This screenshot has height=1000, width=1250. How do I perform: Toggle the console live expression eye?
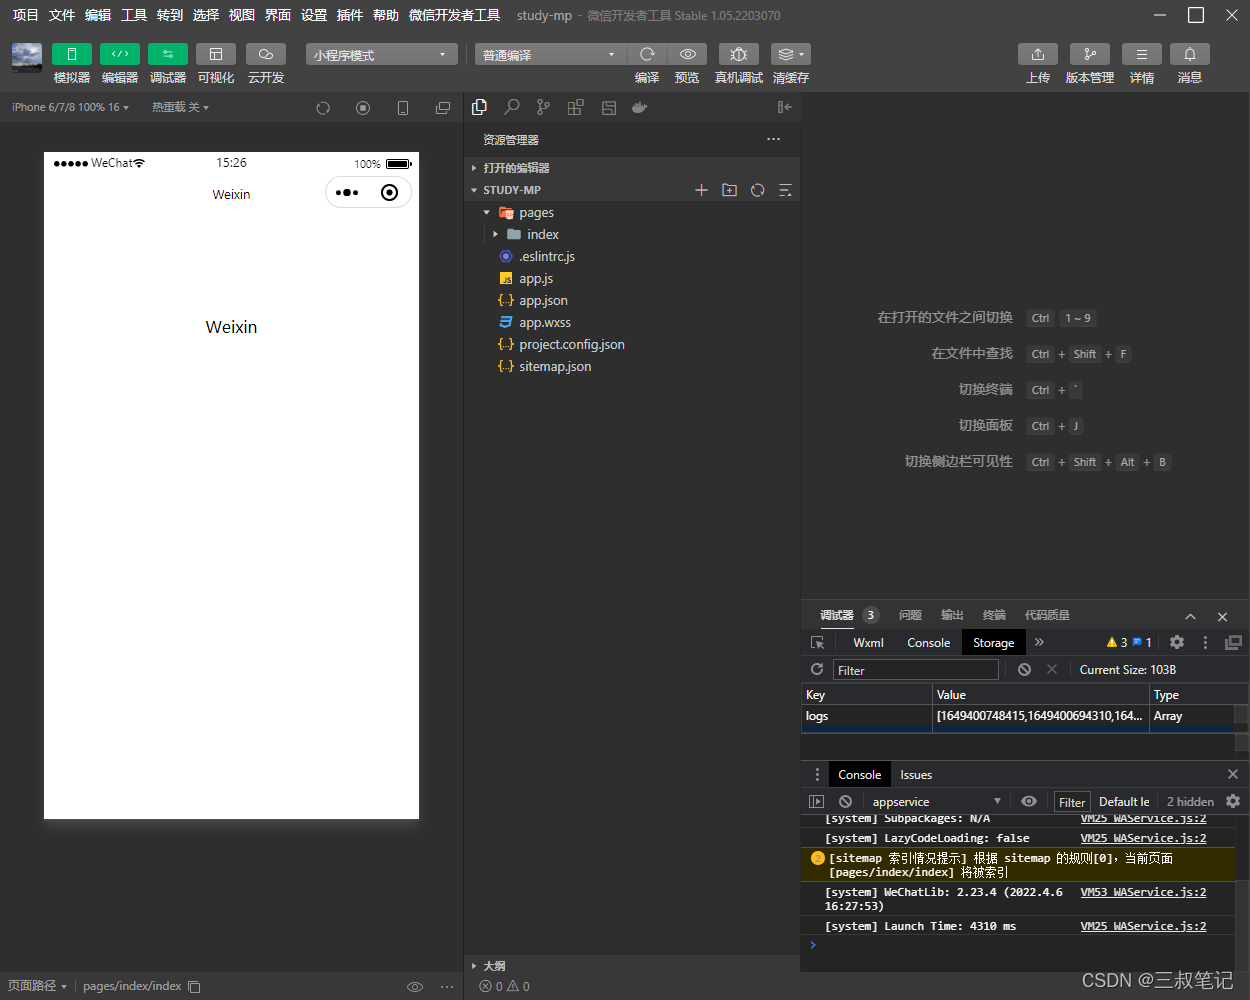pos(1029,801)
